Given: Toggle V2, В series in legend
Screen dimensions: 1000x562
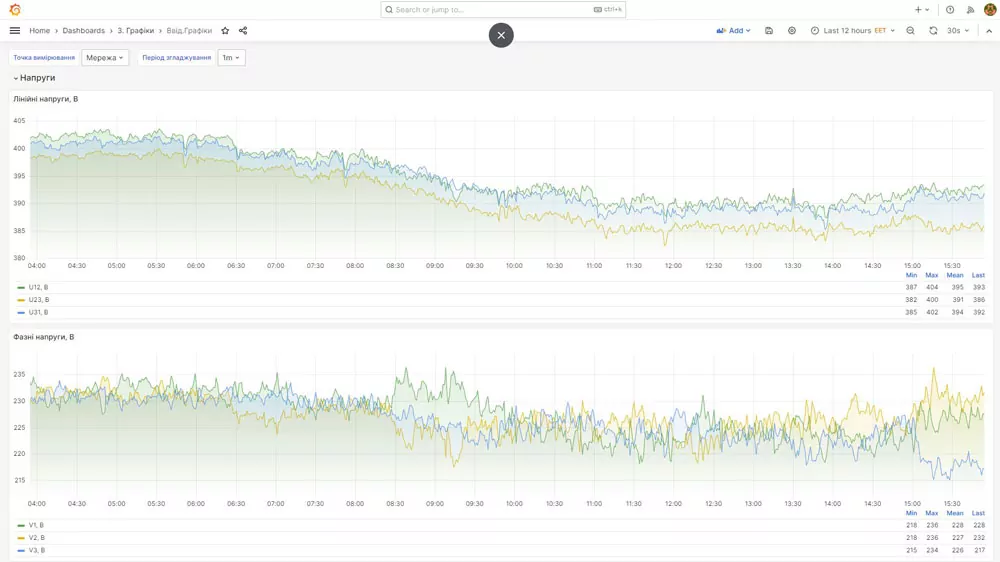Looking at the screenshot, I should (x=36, y=538).
